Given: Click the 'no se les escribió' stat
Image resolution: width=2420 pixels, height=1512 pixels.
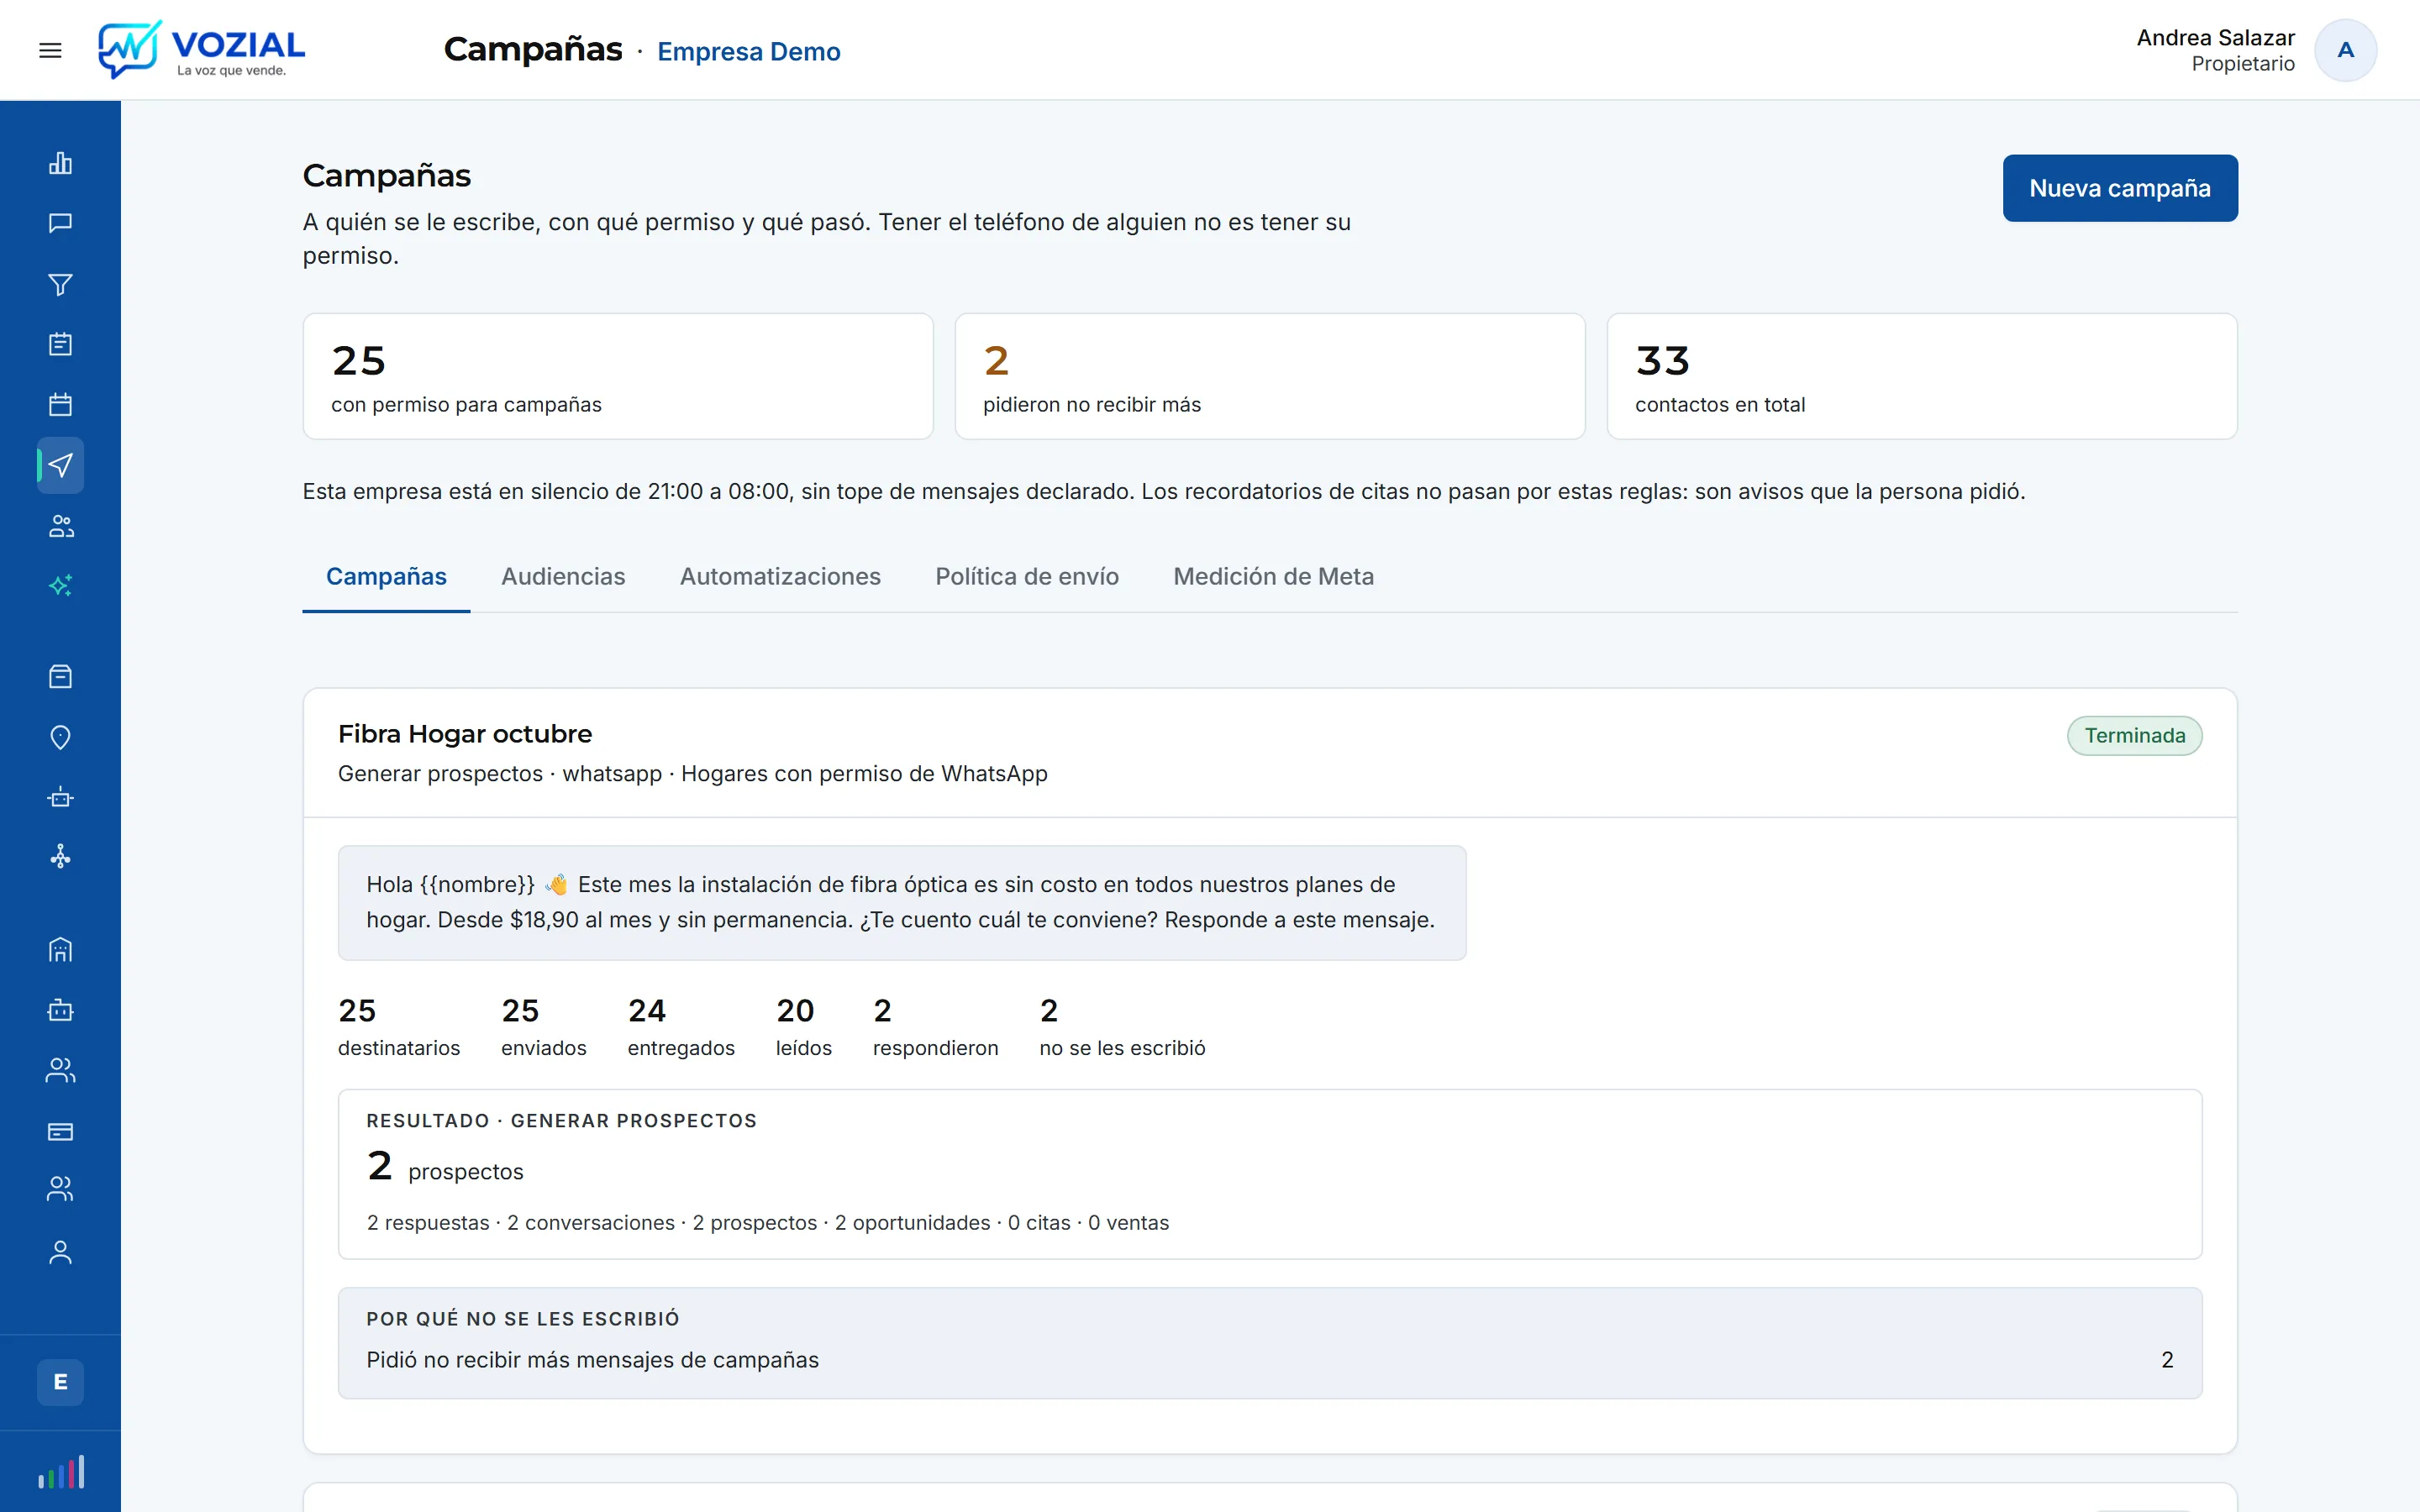Looking at the screenshot, I should tap(1122, 1027).
